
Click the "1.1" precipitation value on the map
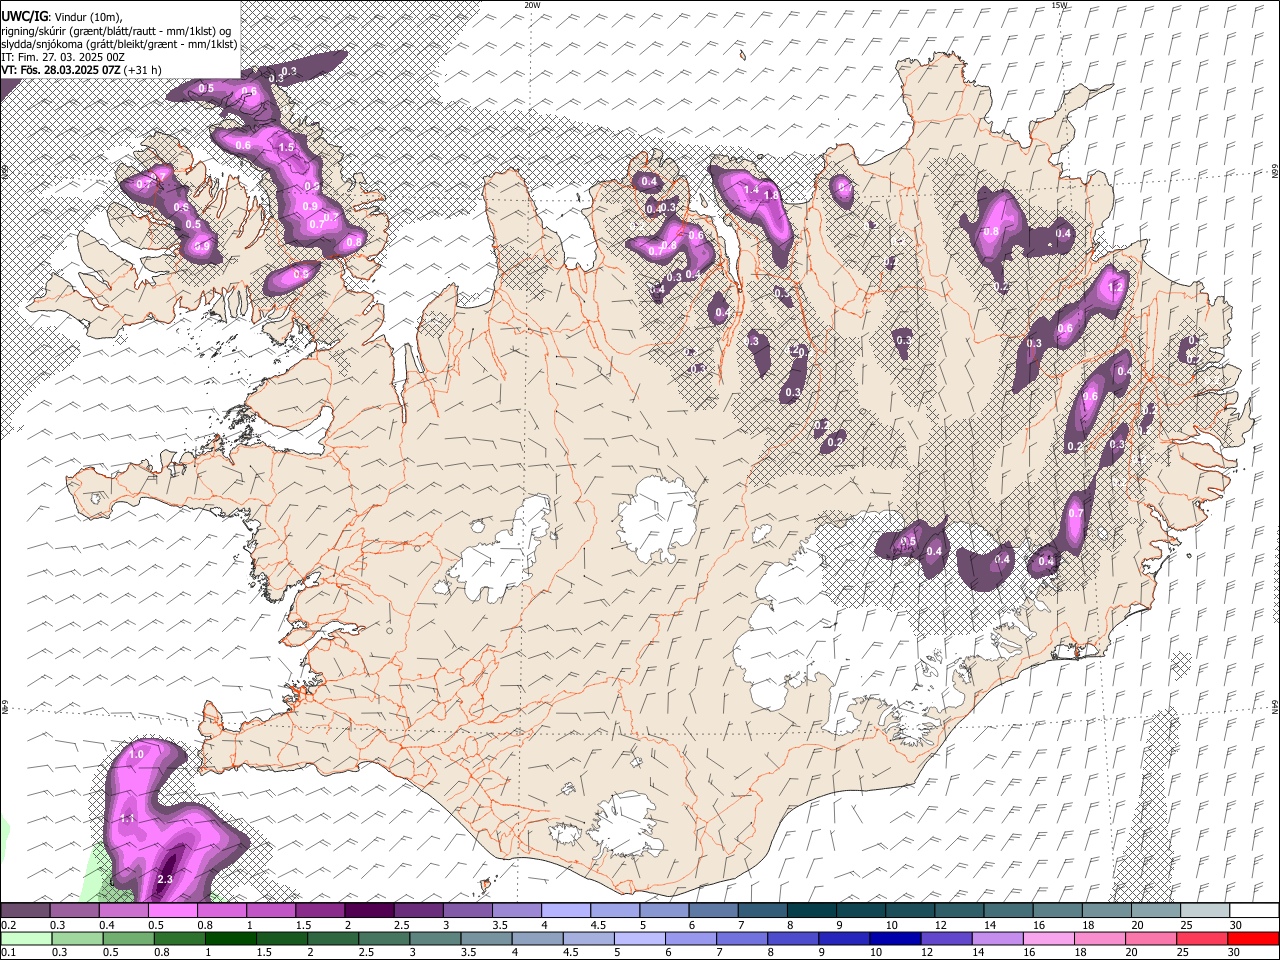127,819
